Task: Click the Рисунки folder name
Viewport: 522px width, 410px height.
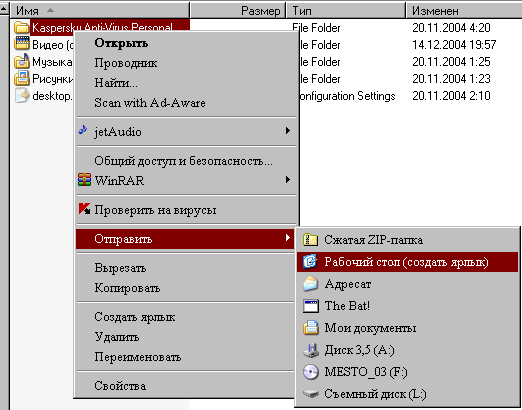Action: (x=52, y=79)
